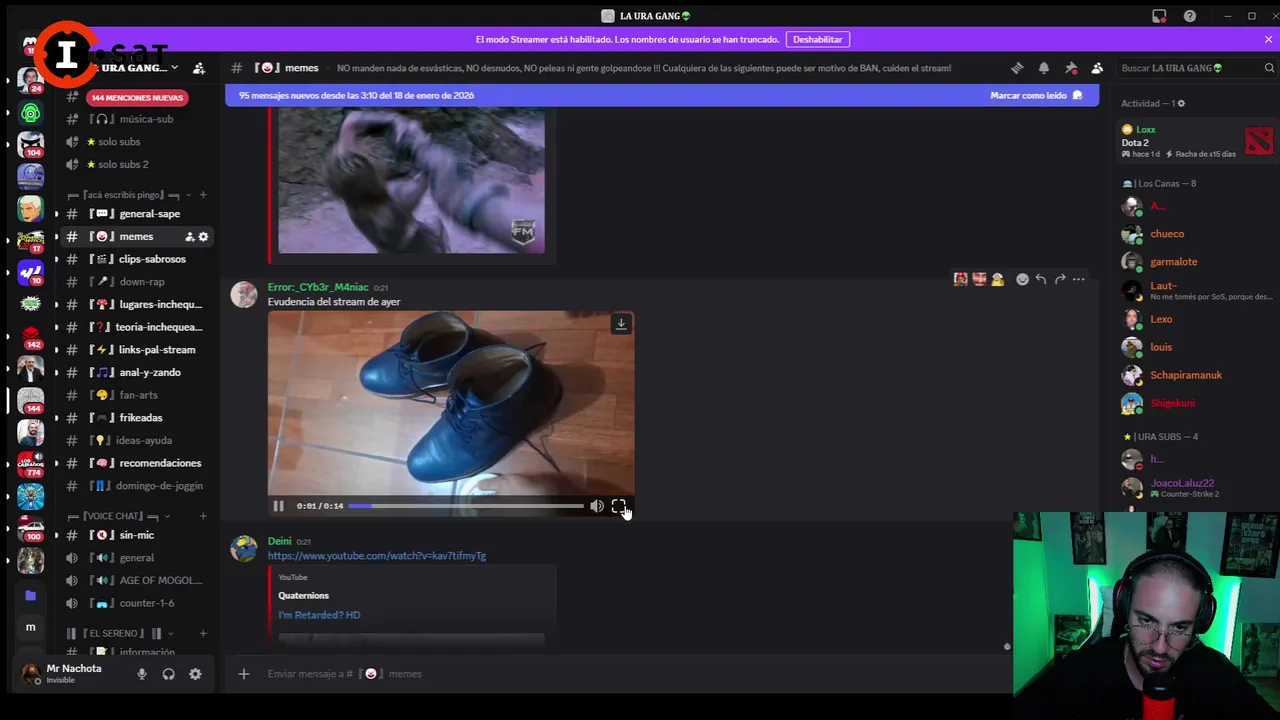Collapse the EL SERENO category

(x=118, y=633)
